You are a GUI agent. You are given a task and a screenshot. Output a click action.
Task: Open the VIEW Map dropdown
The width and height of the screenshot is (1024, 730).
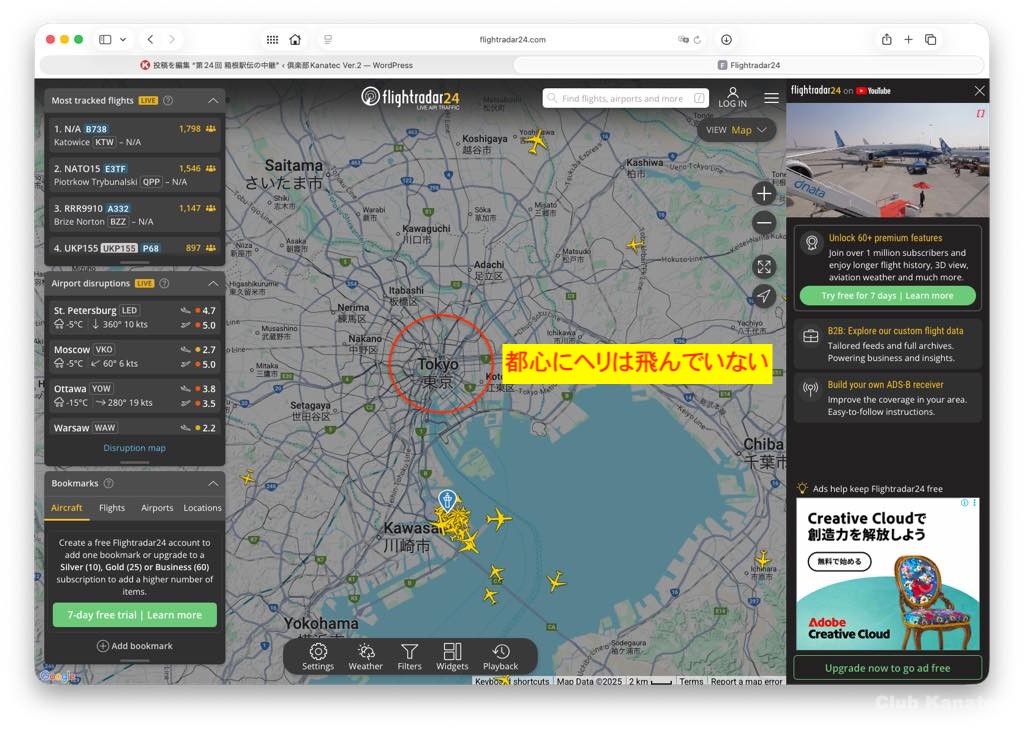tap(736, 130)
